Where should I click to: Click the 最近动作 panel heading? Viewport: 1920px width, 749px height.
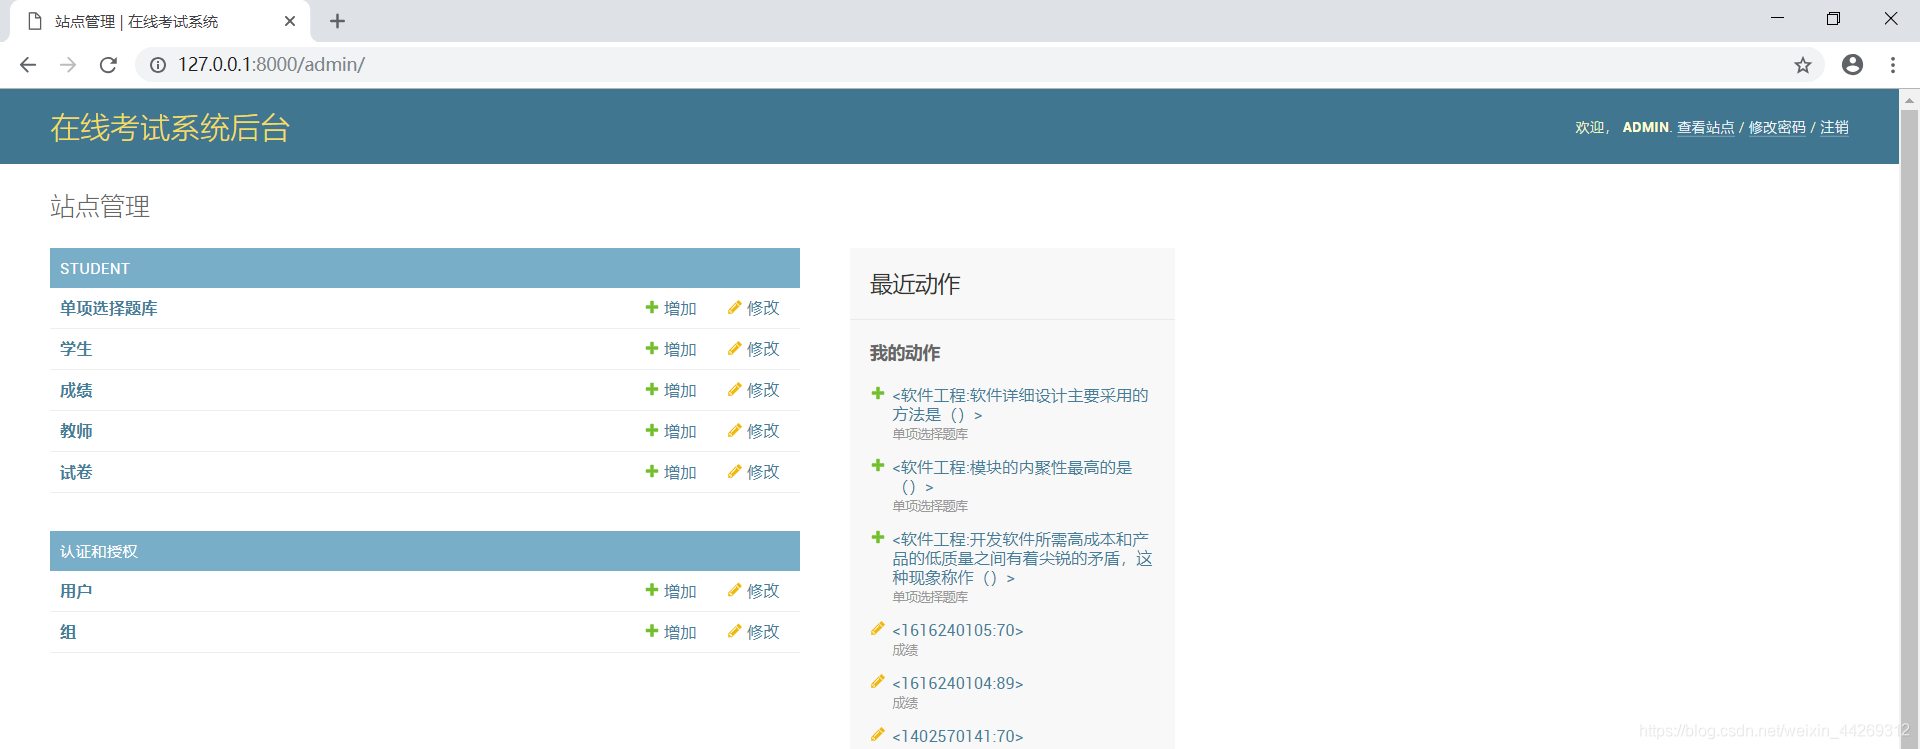point(915,284)
